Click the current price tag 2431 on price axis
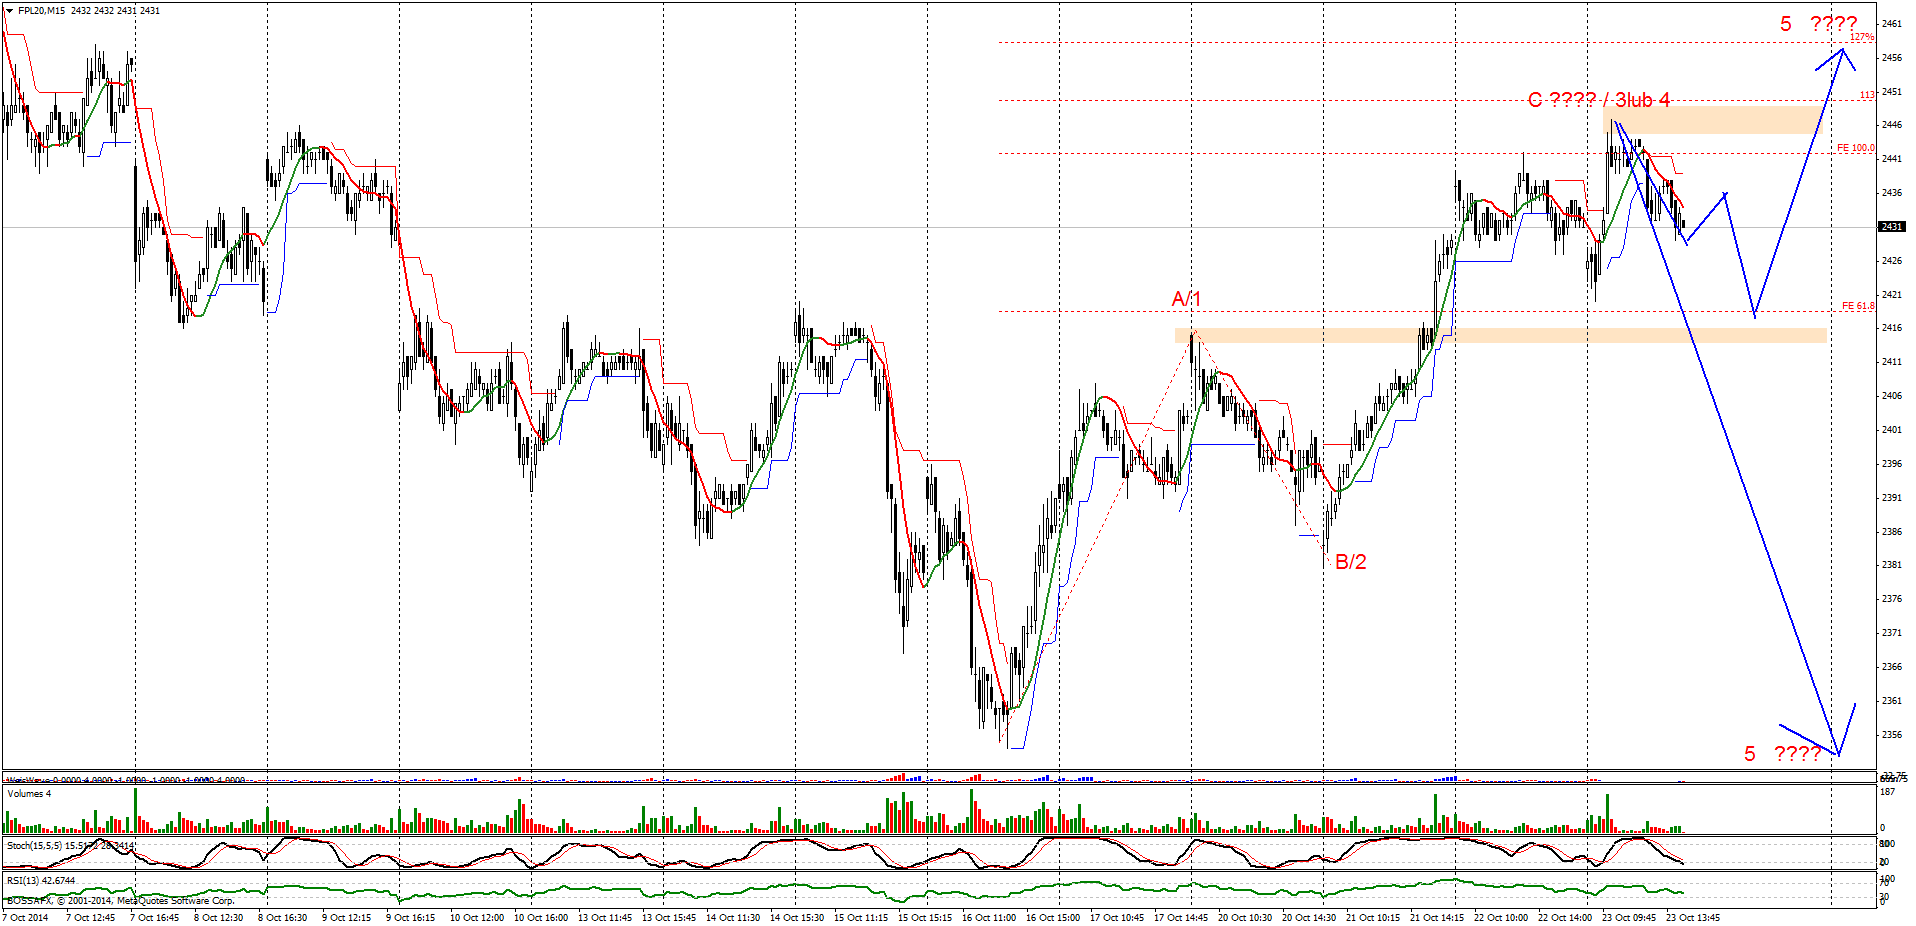The width and height of the screenshot is (1916, 926). tap(1891, 227)
